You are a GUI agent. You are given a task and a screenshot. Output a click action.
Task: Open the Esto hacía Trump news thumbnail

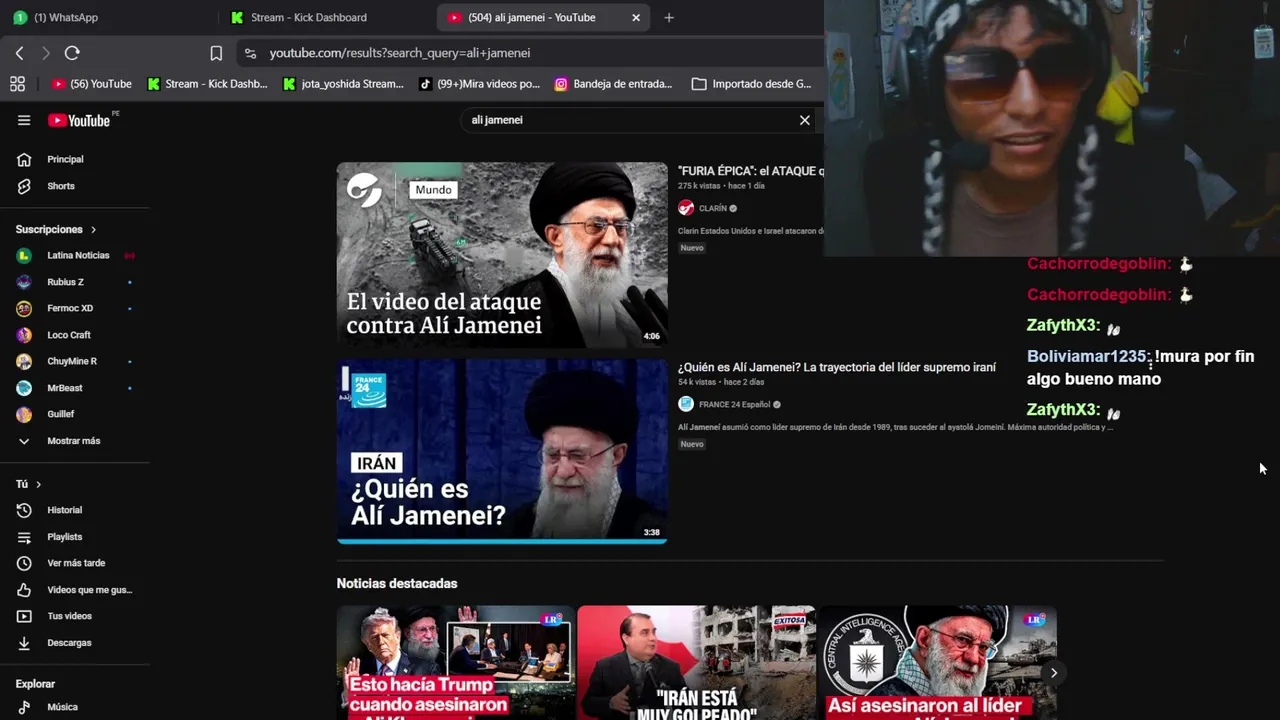click(x=456, y=662)
